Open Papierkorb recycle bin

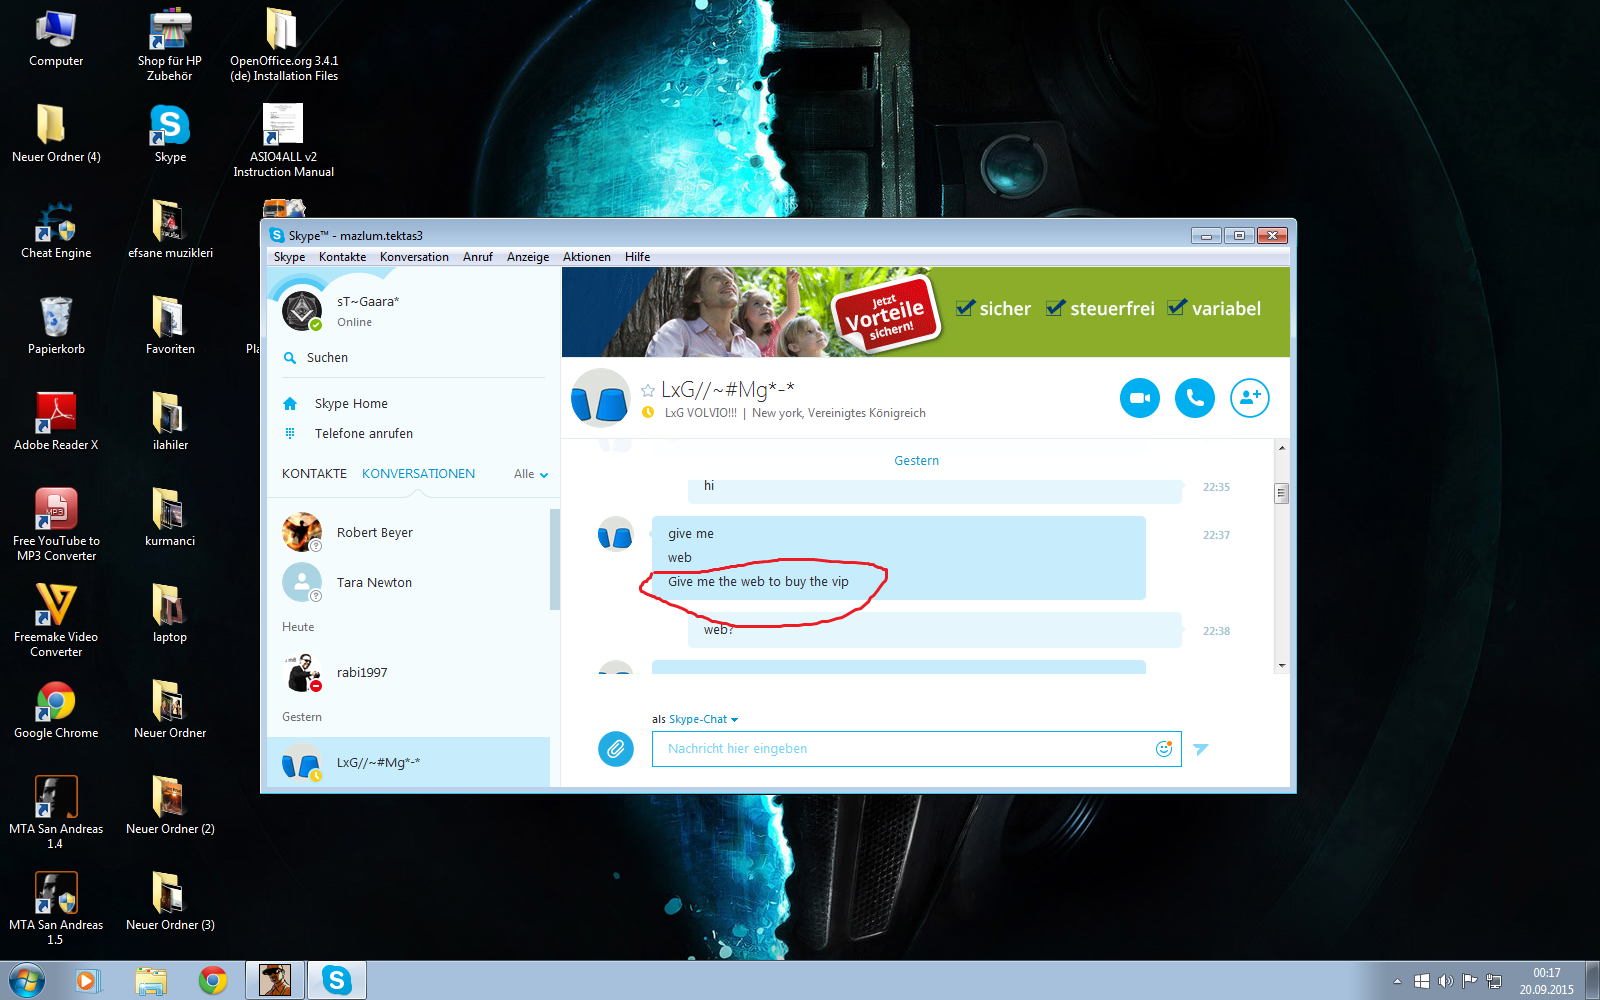(x=56, y=326)
